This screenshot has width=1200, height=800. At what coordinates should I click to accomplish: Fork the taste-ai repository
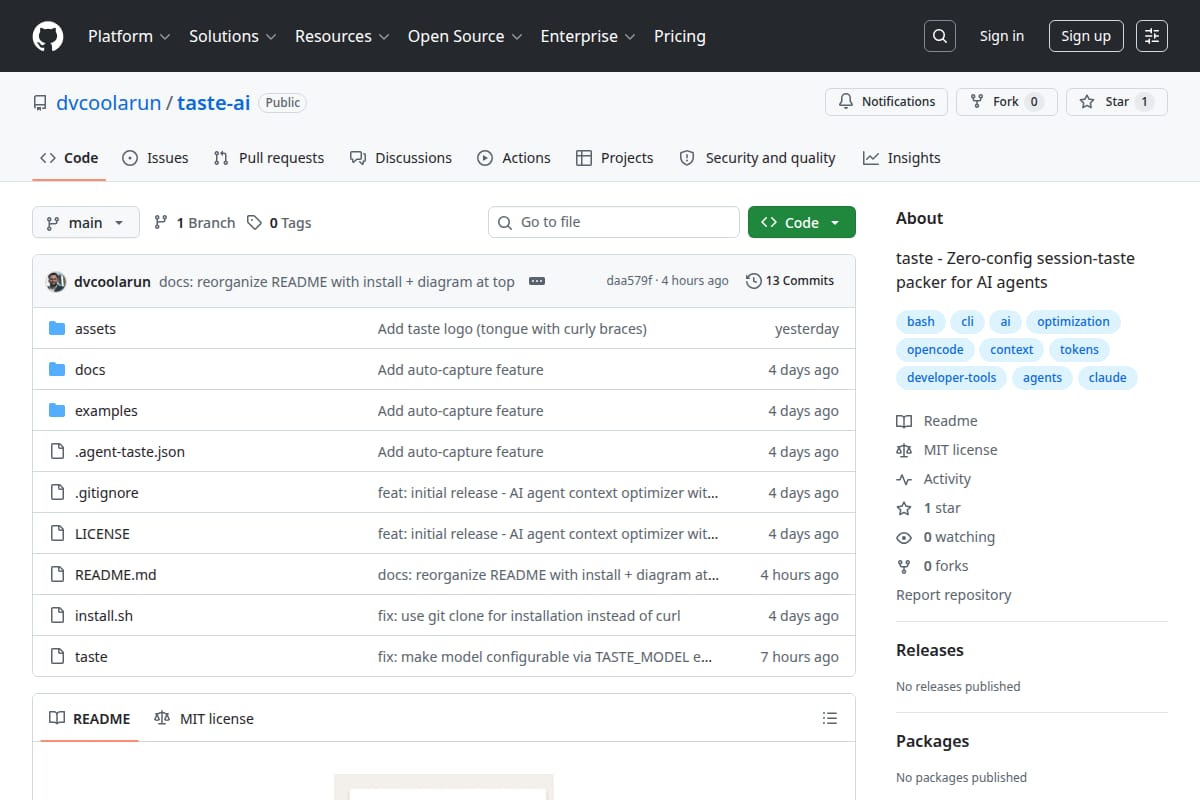click(x=1007, y=102)
